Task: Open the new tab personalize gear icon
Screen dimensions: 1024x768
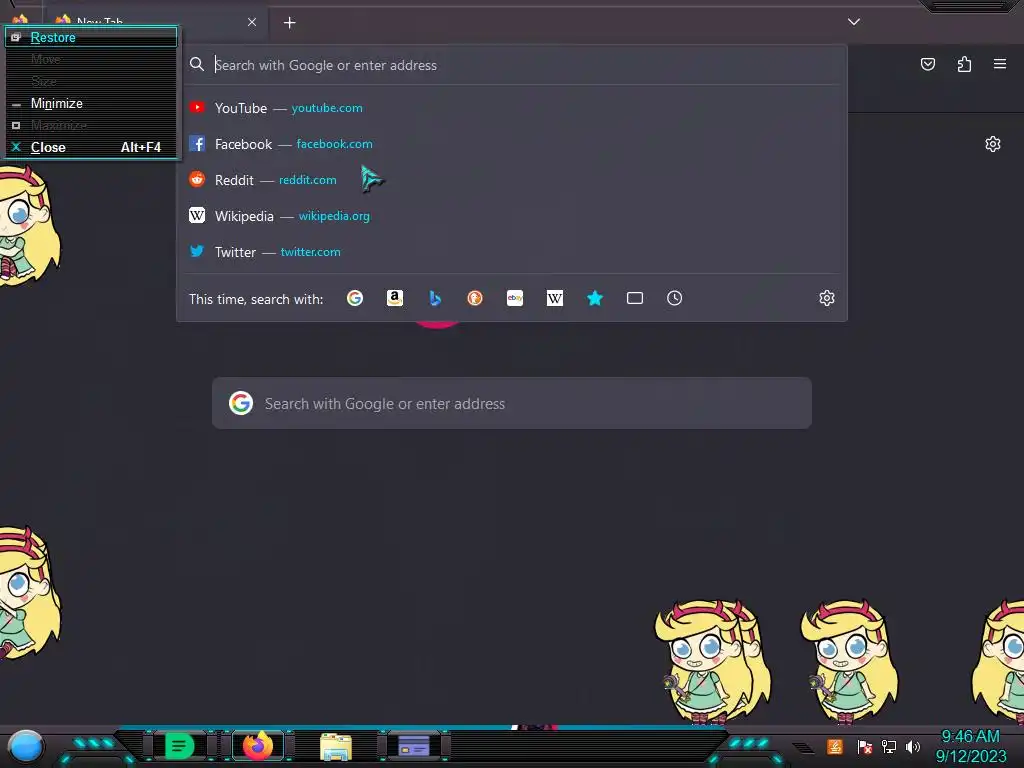Action: (993, 144)
